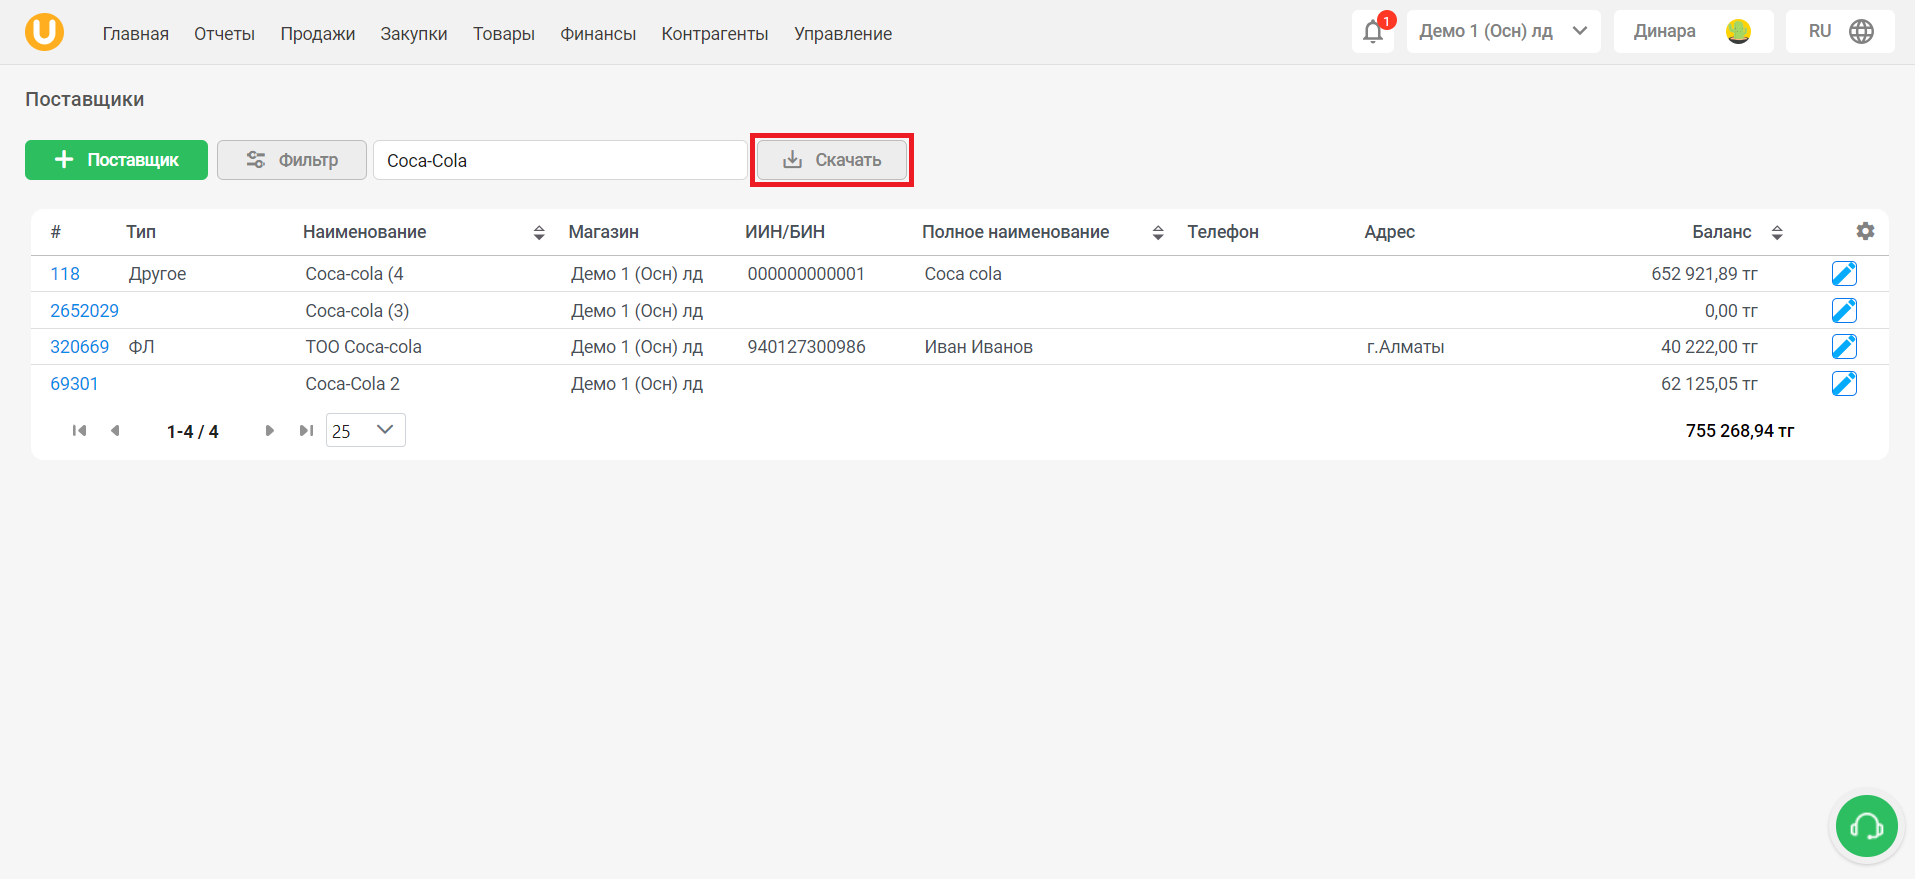The height and width of the screenshot is (879, 1915).
Task: Click the ИИН/БИН value 940127300986
Action: pyautogui.click(x=807, y=347)
